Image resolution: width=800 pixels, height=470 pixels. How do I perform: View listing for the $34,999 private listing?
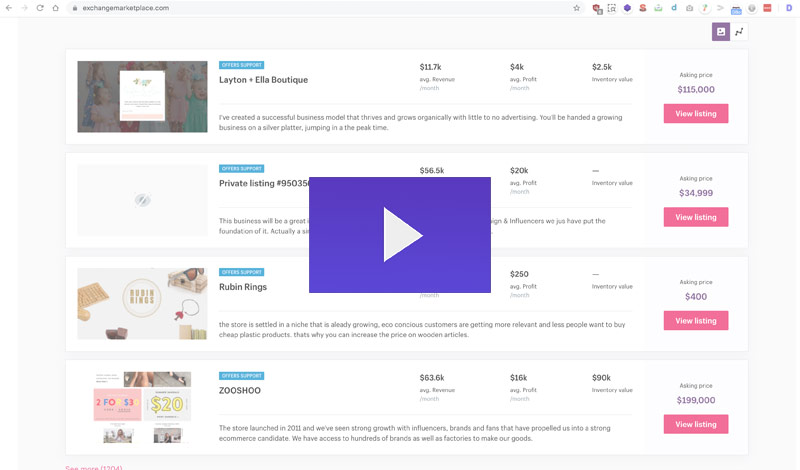696,217
